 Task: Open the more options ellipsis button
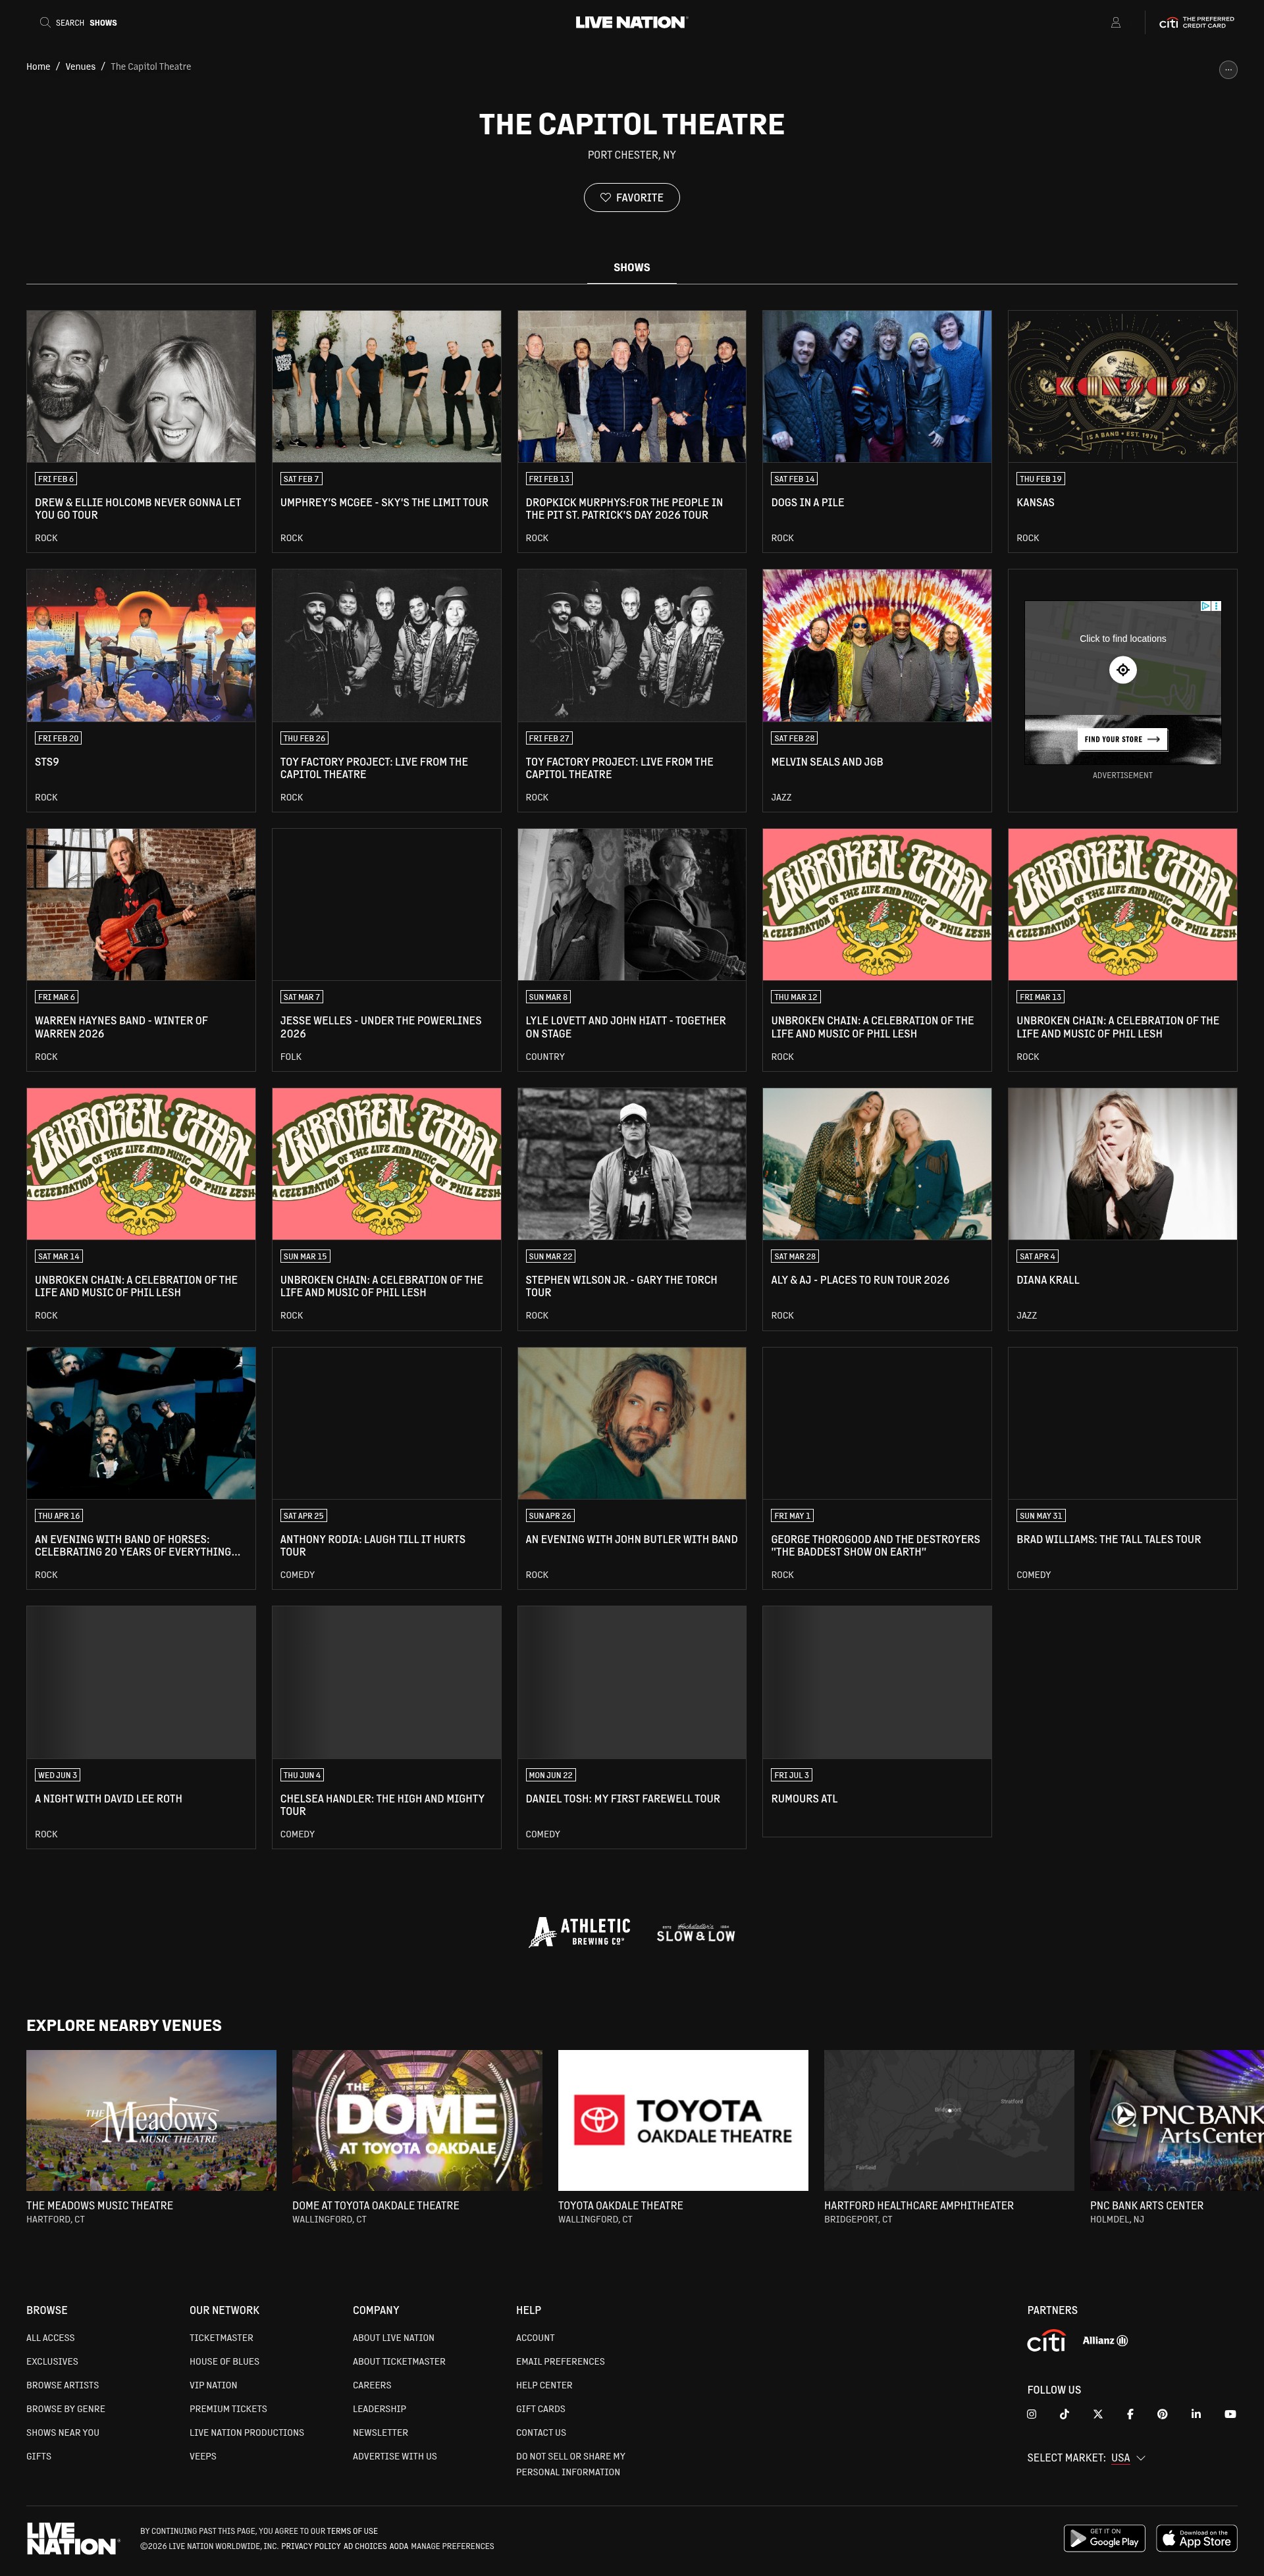[x=1228, y=69]
